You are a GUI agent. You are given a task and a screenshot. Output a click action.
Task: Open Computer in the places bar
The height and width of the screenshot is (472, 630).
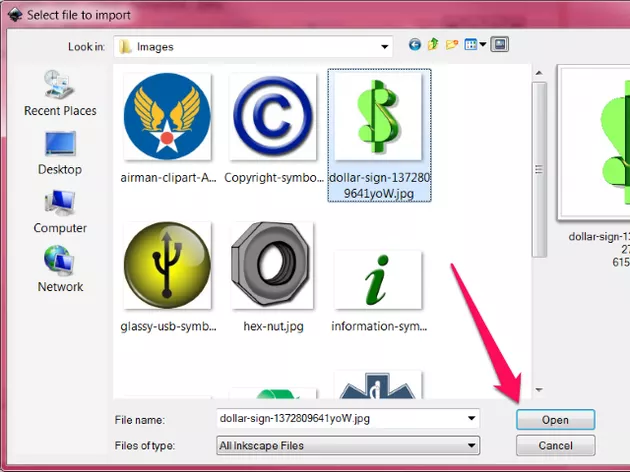pos(60,211)
